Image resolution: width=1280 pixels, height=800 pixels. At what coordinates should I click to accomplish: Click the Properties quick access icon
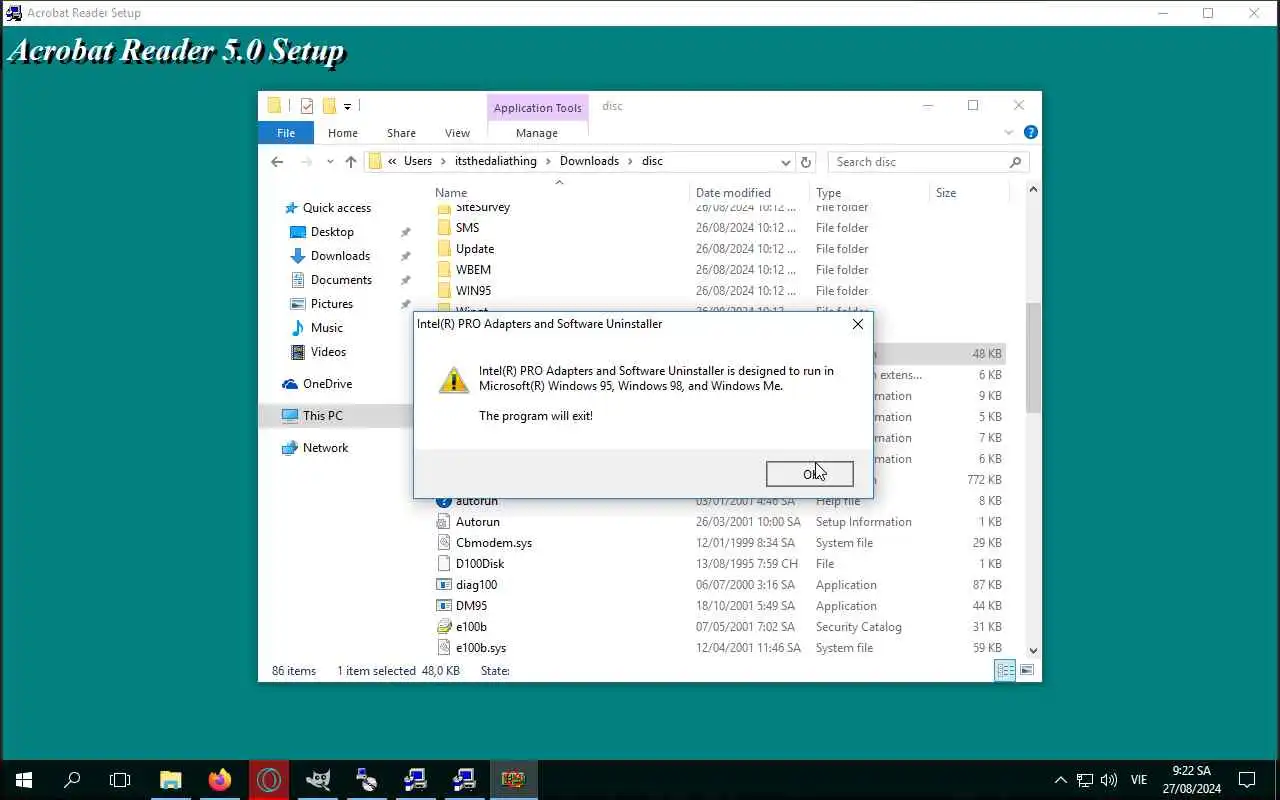[306, 106]
